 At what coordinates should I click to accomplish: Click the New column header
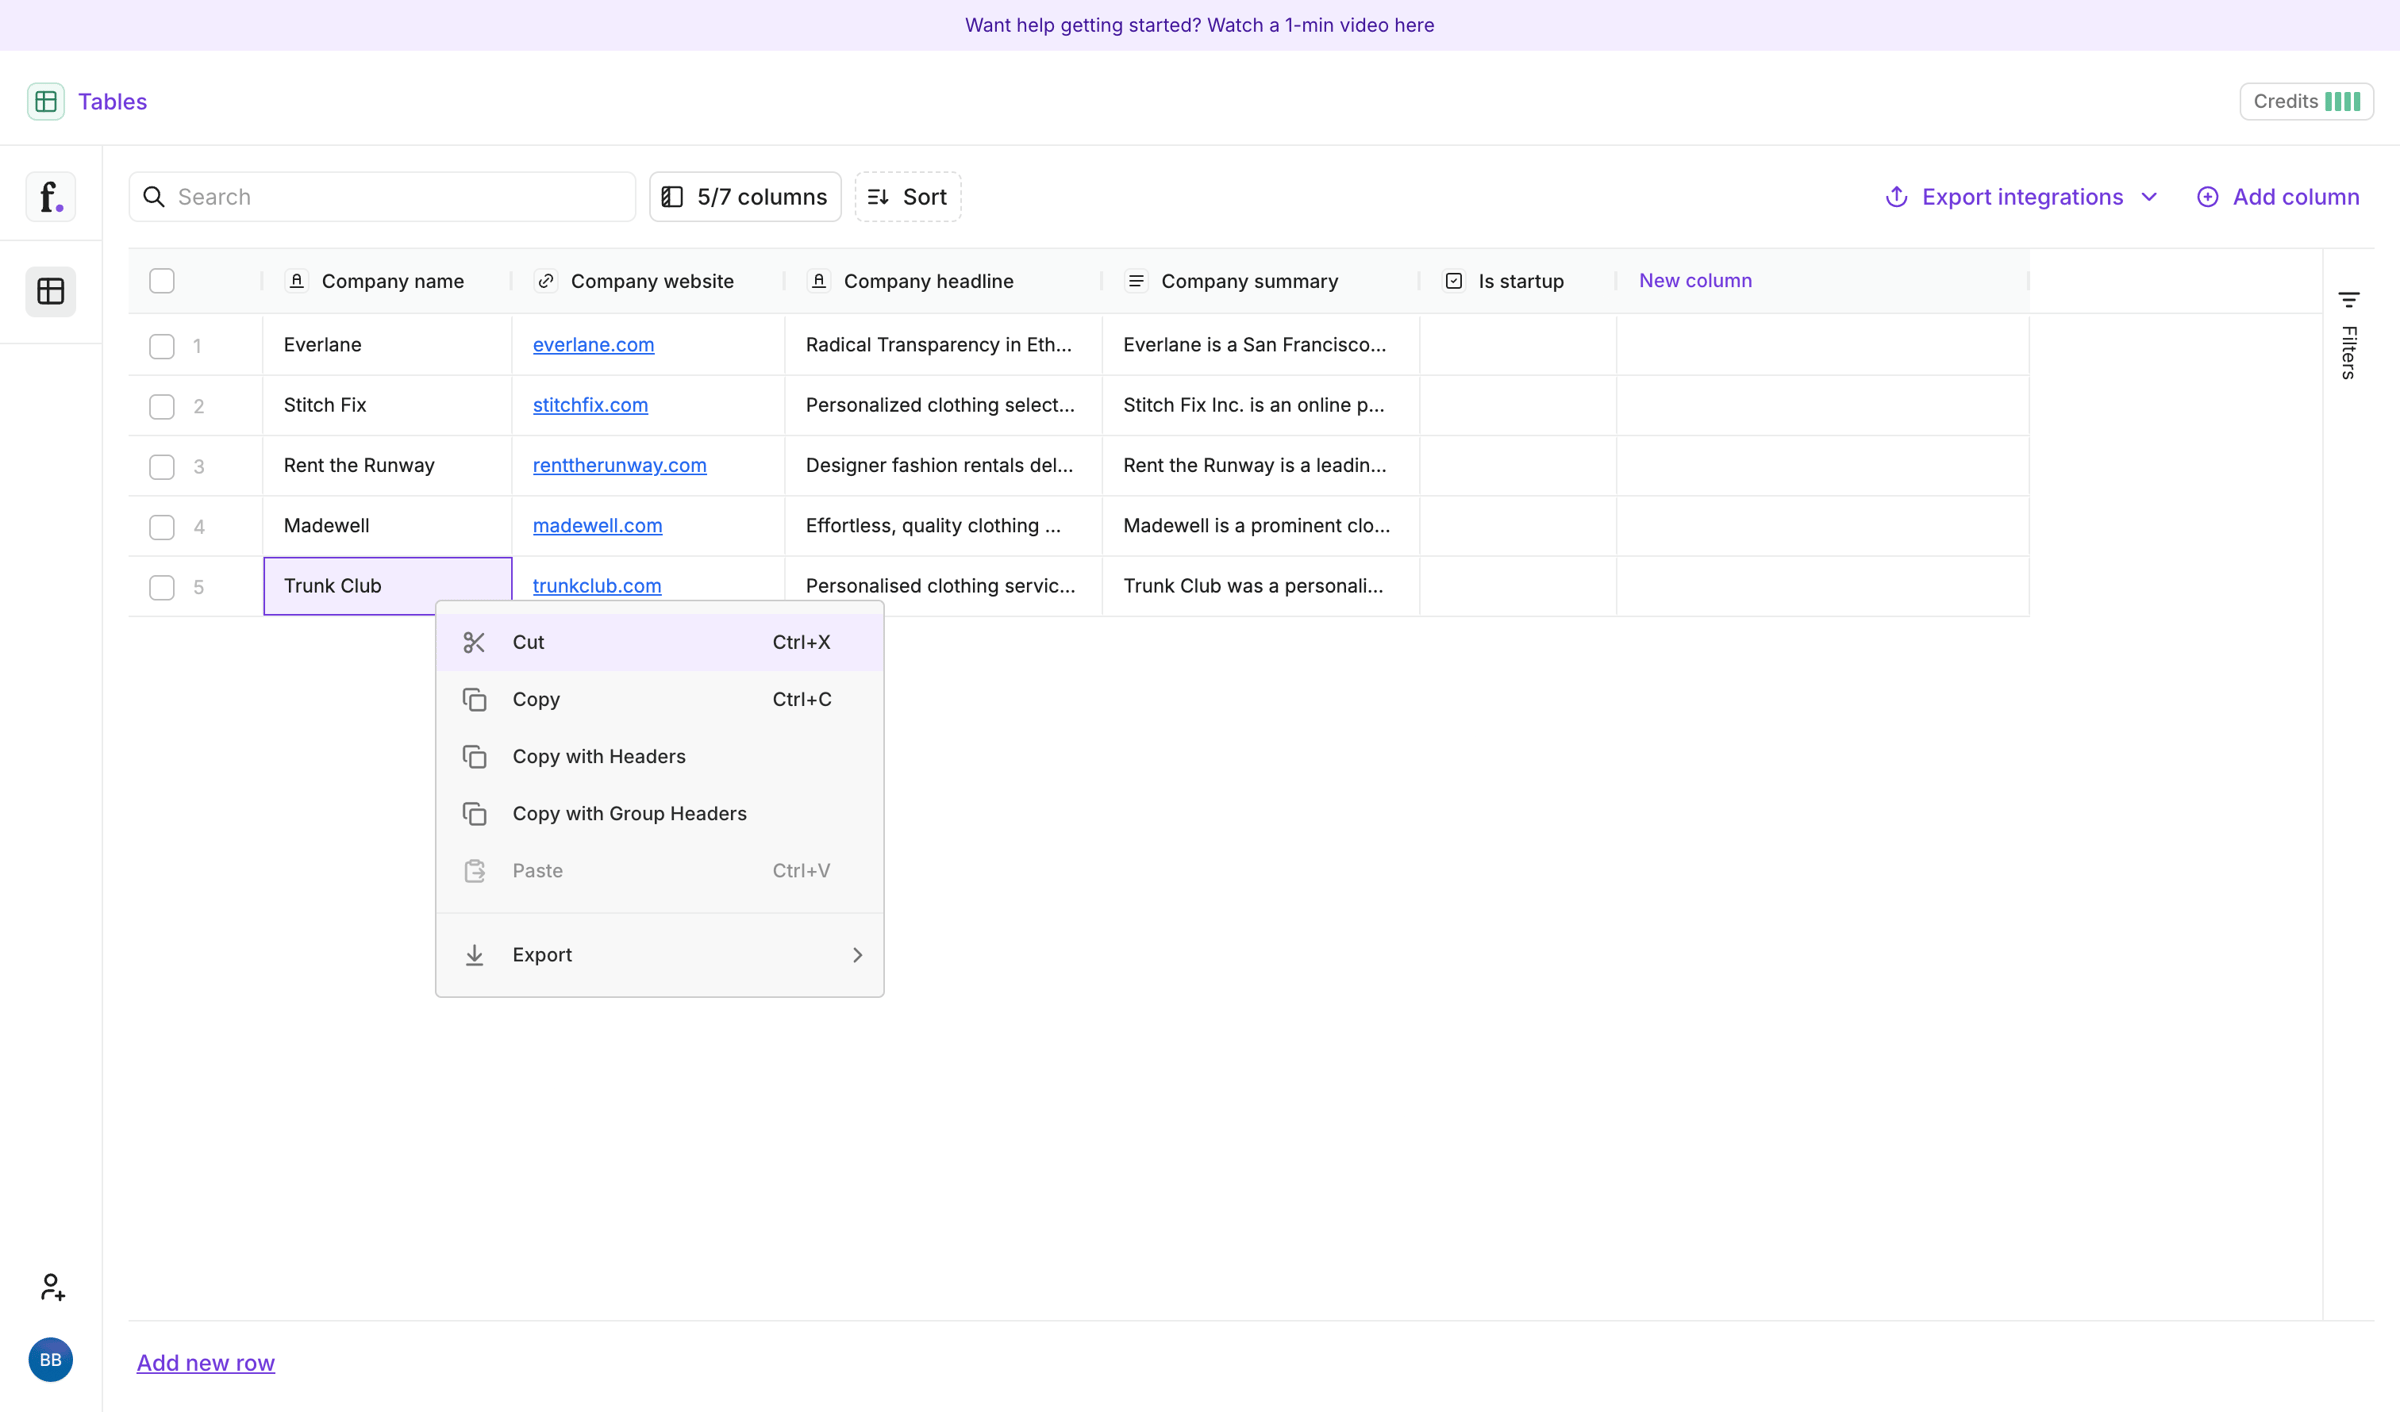click(1695, 281)
